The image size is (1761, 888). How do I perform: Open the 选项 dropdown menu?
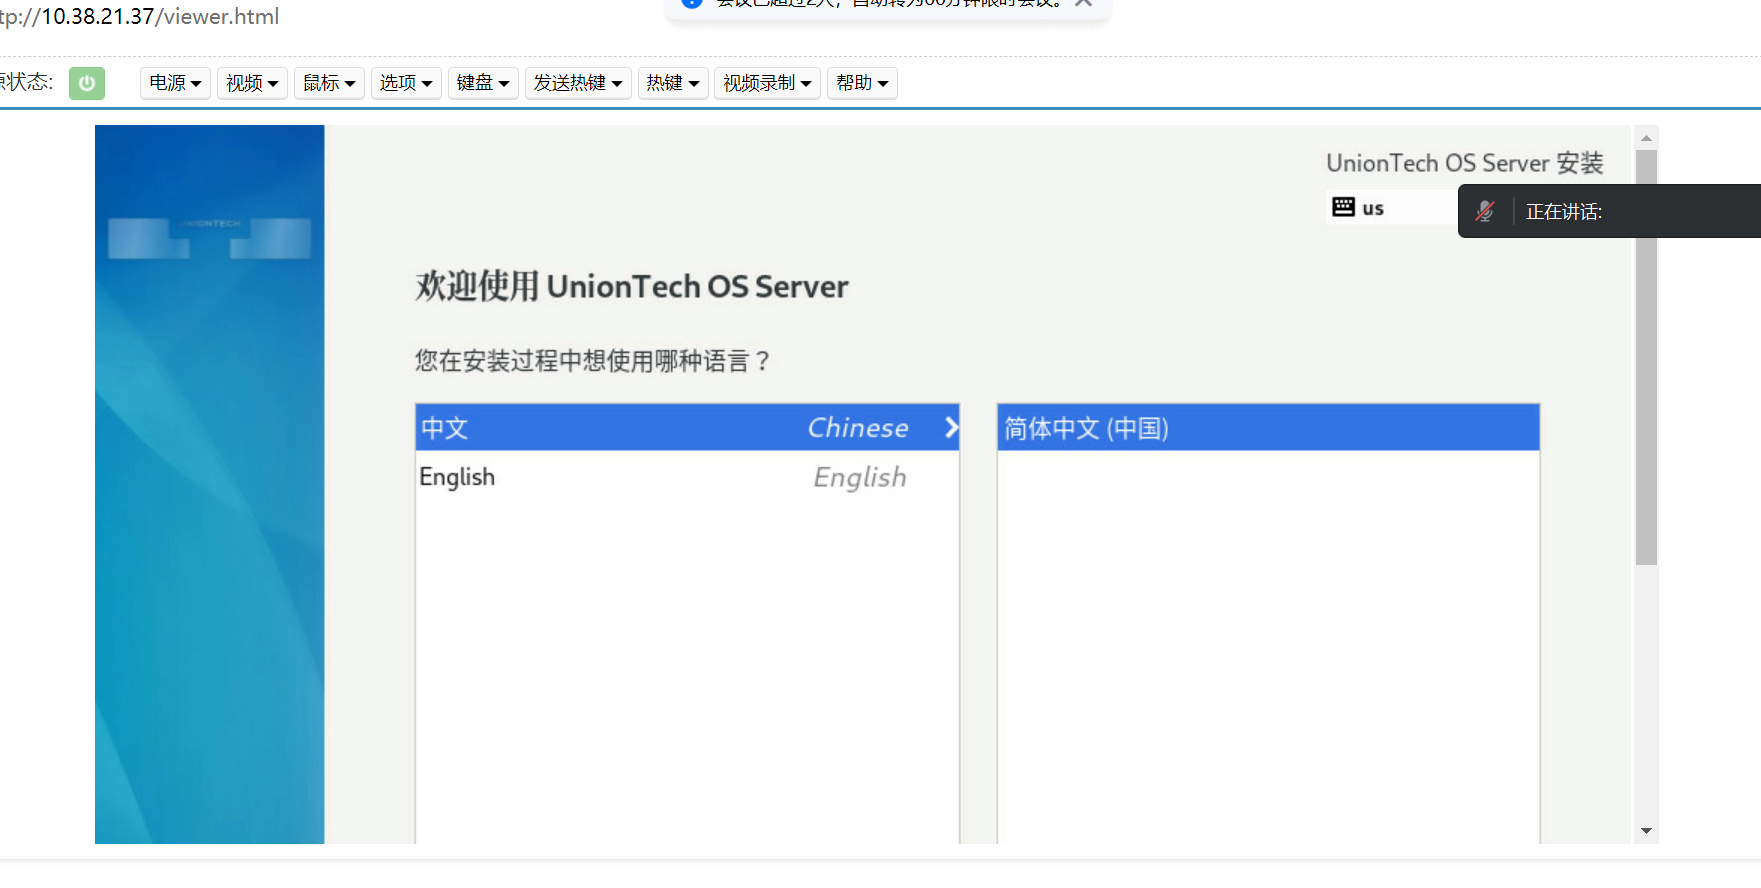tap(406, 83)
